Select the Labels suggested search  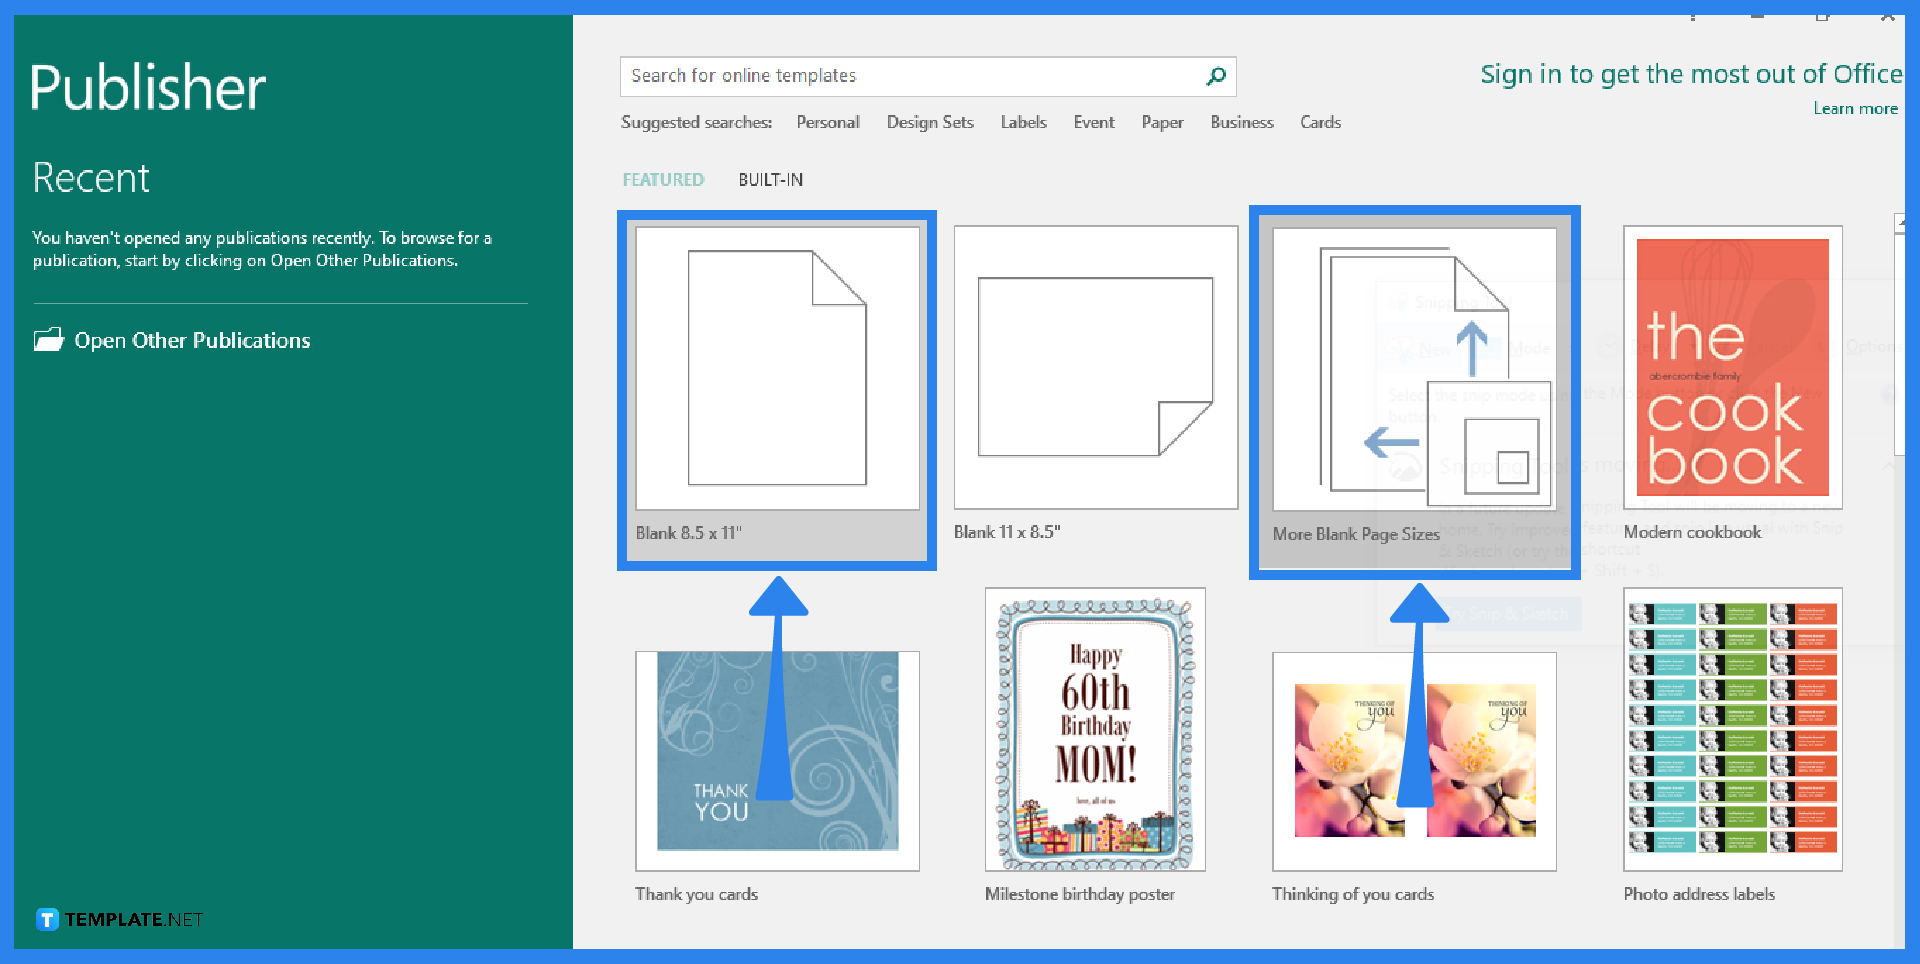coord(1023,122)
